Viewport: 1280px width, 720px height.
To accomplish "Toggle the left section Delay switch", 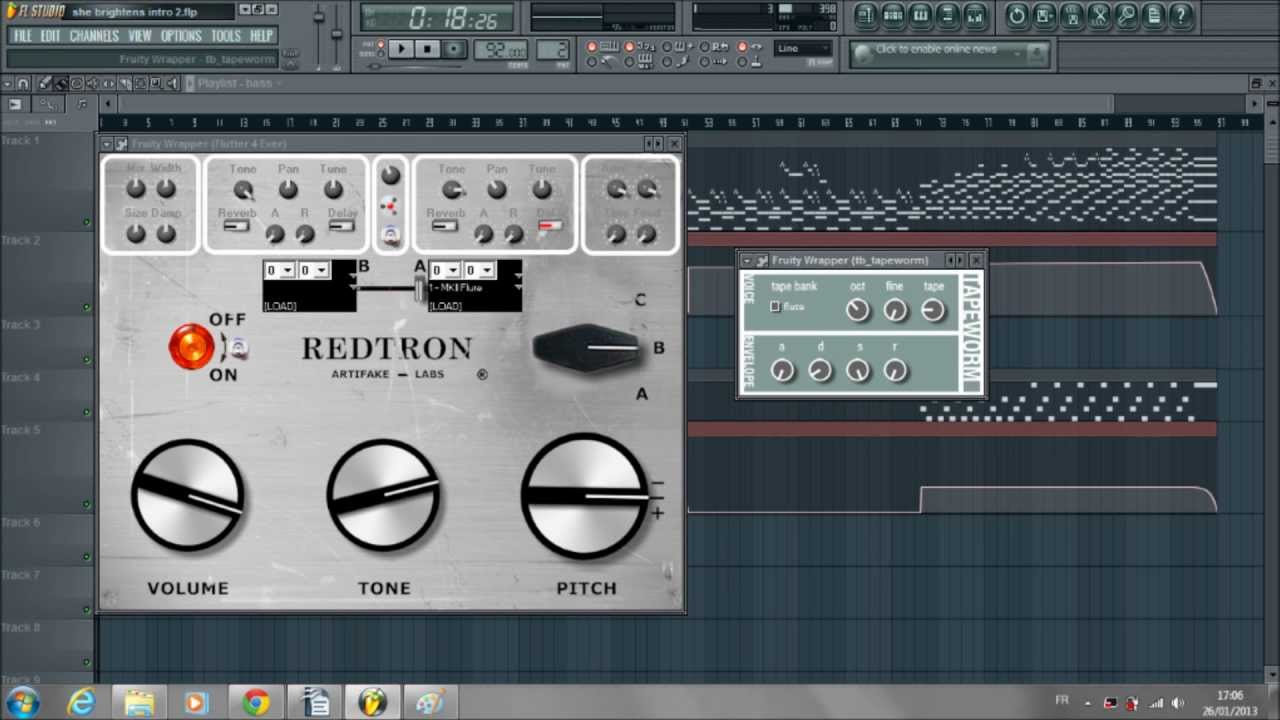I will pyautogui.click(x=341, y=226).
